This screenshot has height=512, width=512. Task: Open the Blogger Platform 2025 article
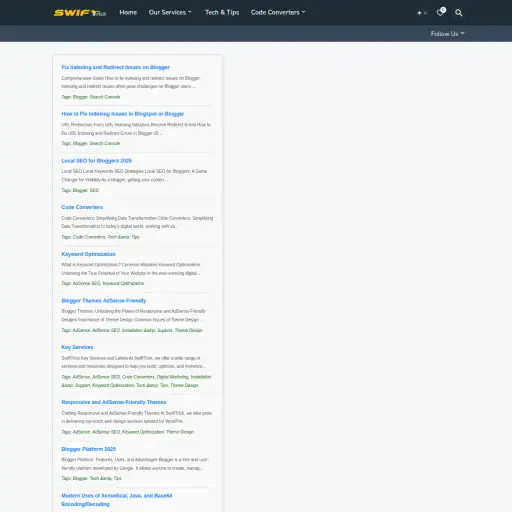click(88, 449)
